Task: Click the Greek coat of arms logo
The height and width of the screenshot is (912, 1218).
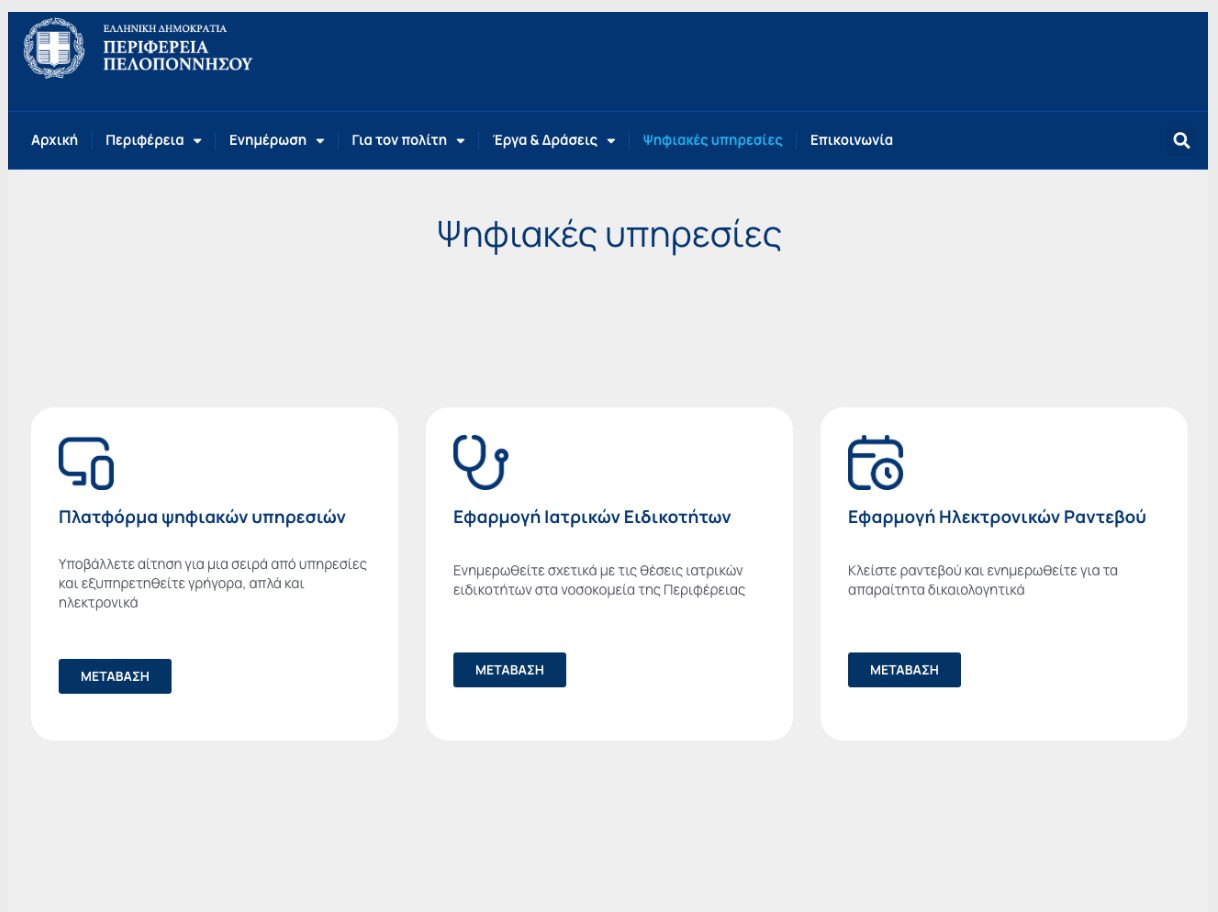Action: 56,48
